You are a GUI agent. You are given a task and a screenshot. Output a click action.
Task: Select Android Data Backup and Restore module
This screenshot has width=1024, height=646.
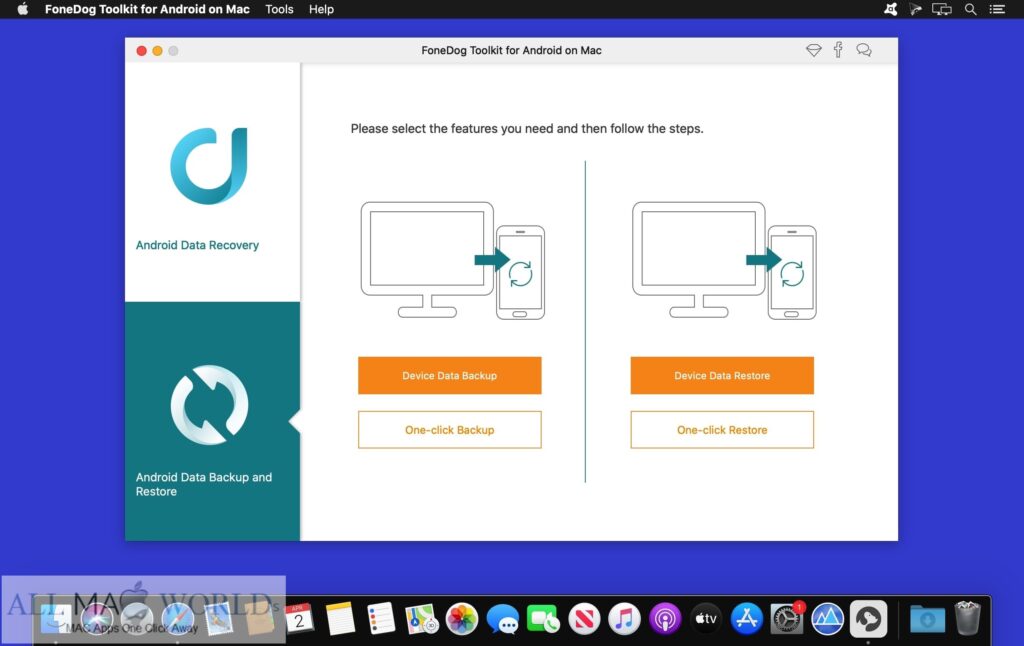(x=212, y=421)
